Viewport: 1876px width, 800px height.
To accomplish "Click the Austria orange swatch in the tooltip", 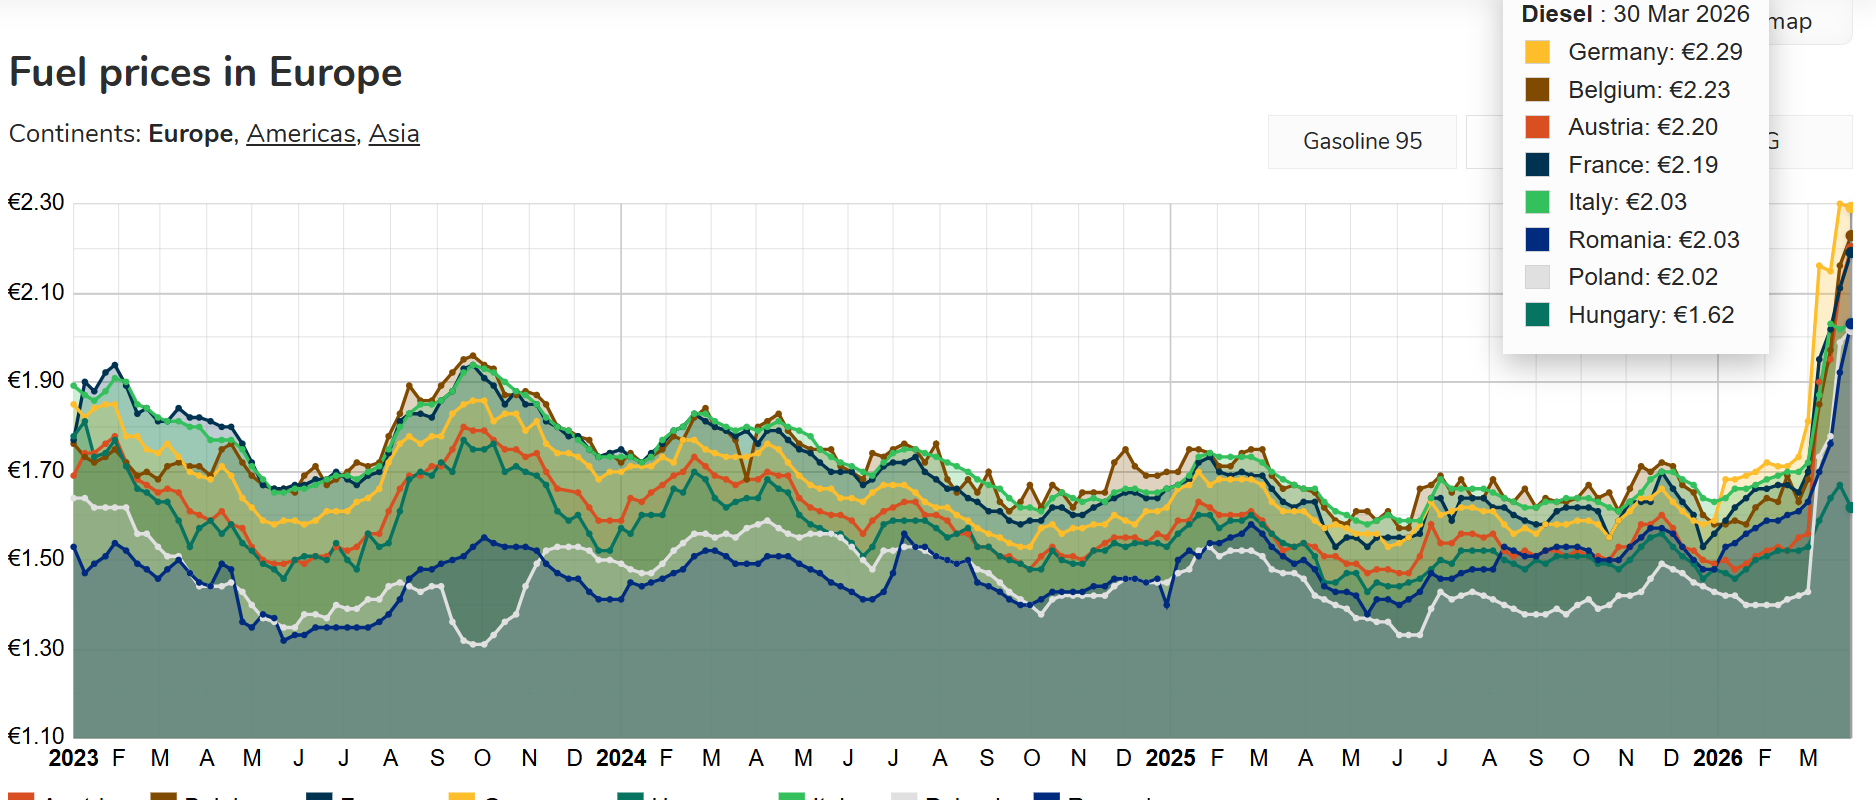I will (1537, 127).
